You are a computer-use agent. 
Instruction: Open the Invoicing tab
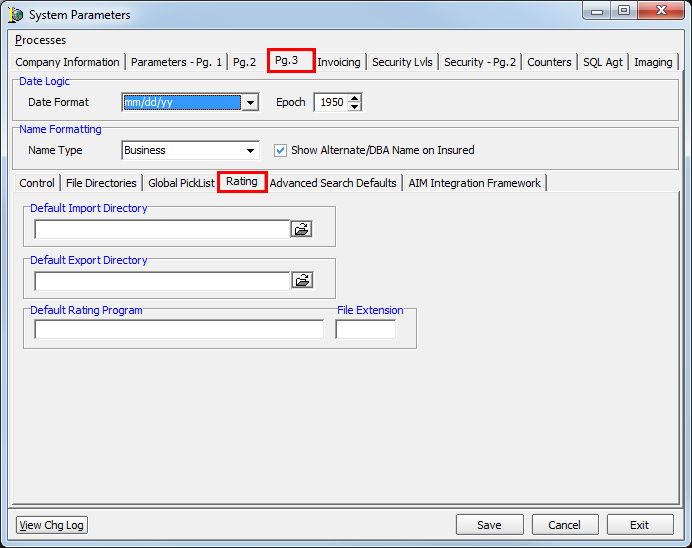338,62
